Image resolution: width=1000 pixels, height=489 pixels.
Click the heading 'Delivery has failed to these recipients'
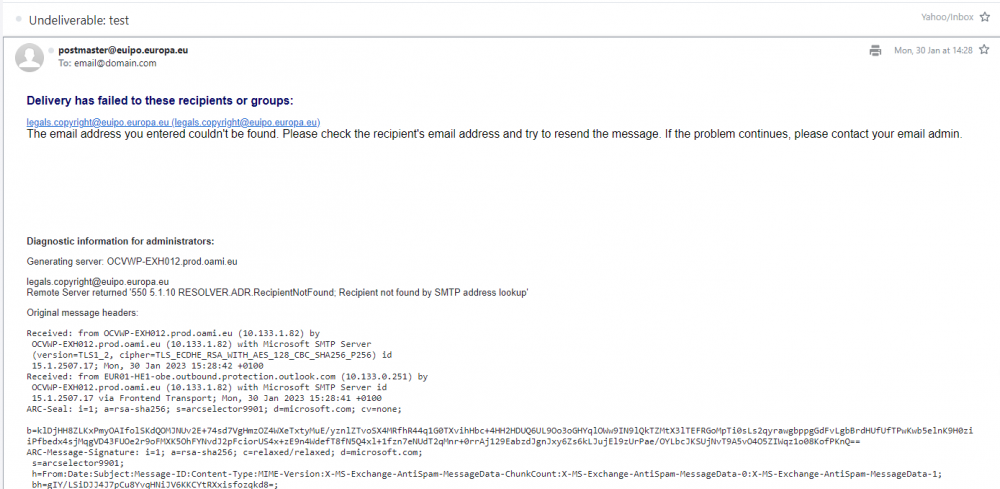click(x=160, y=101)
